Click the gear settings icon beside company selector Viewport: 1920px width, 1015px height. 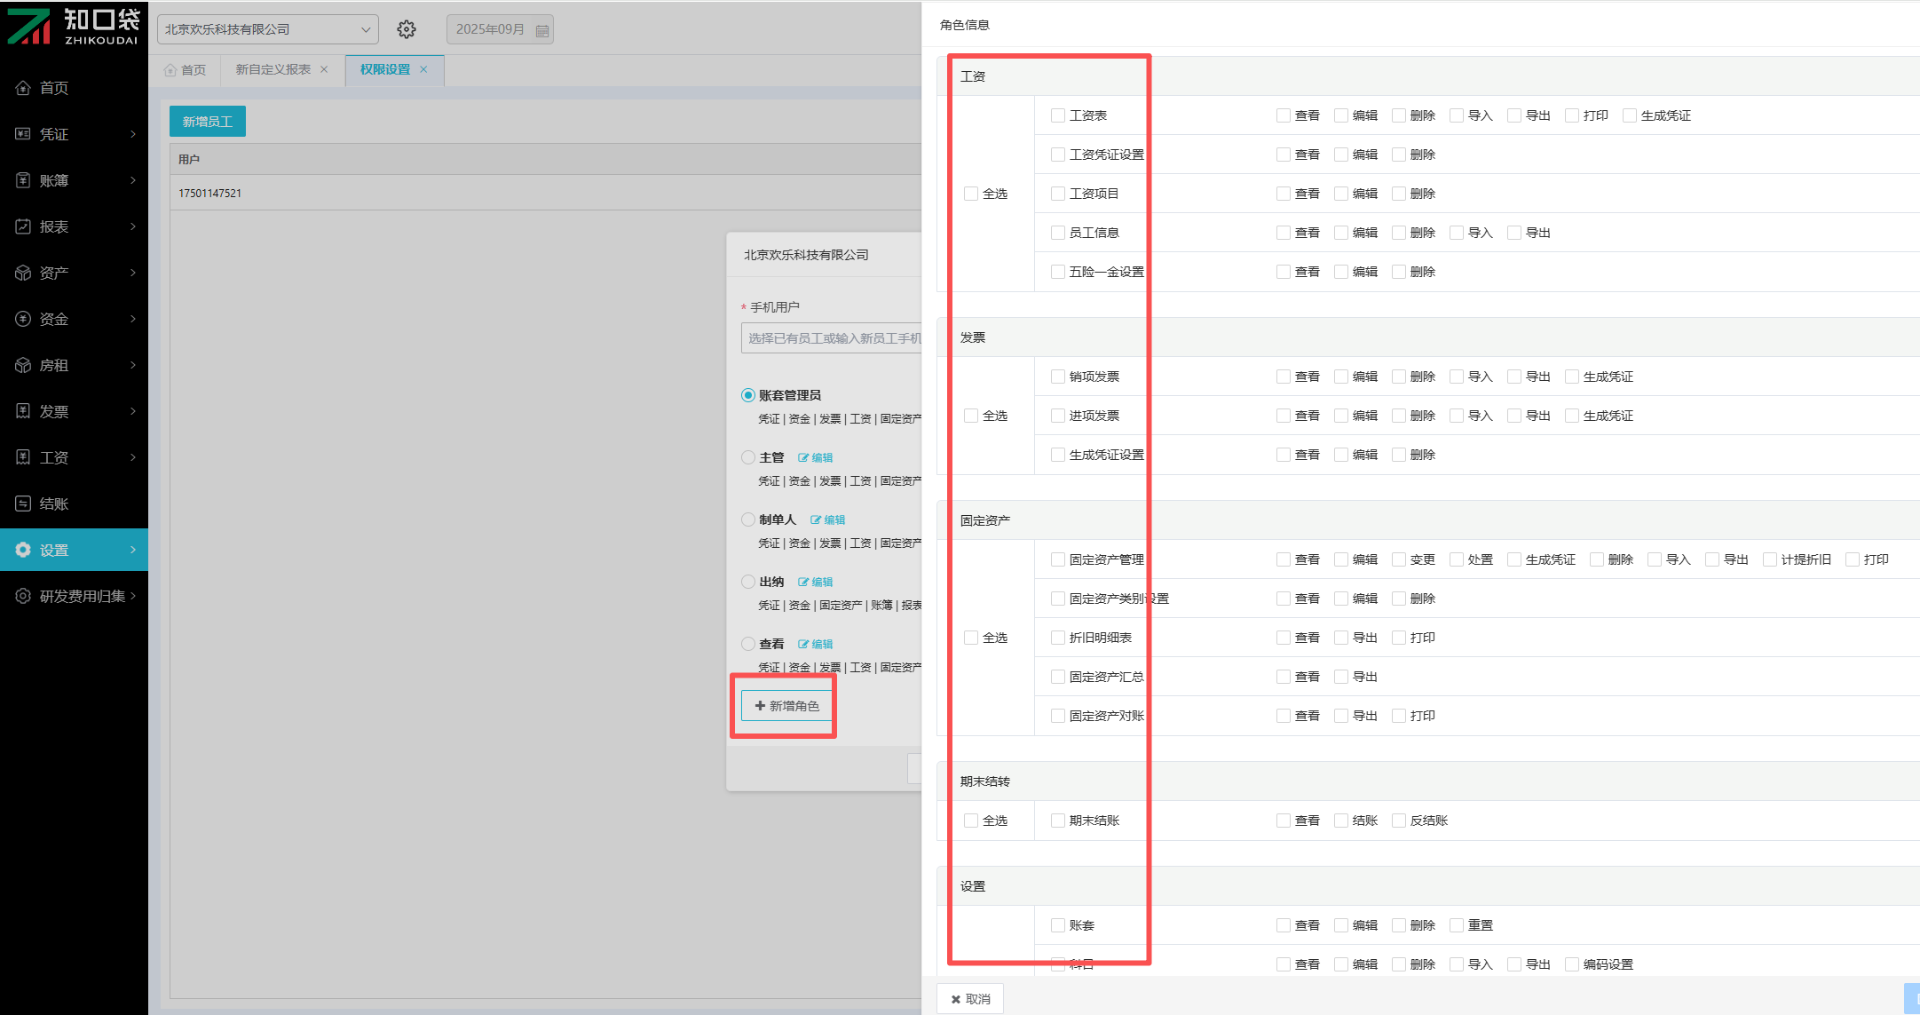tap(406, 30)
